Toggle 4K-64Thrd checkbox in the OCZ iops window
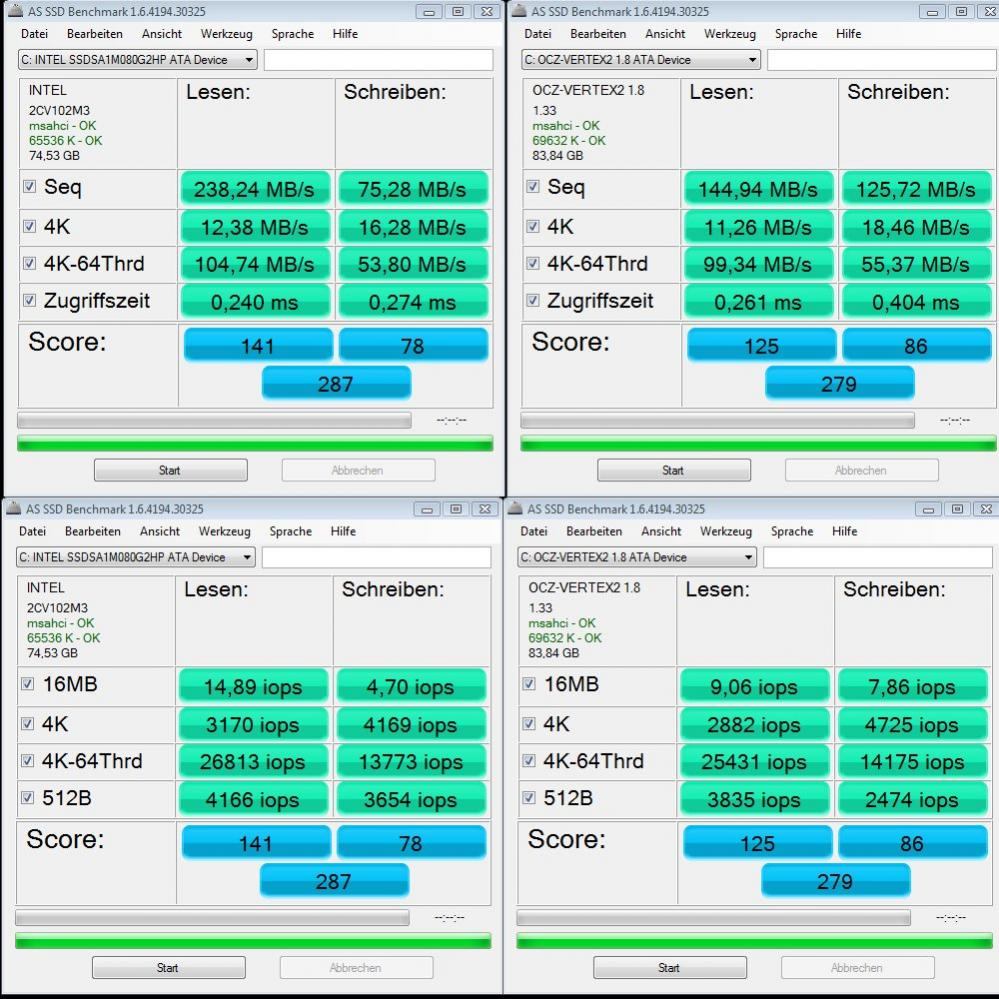 coord(529,760)
